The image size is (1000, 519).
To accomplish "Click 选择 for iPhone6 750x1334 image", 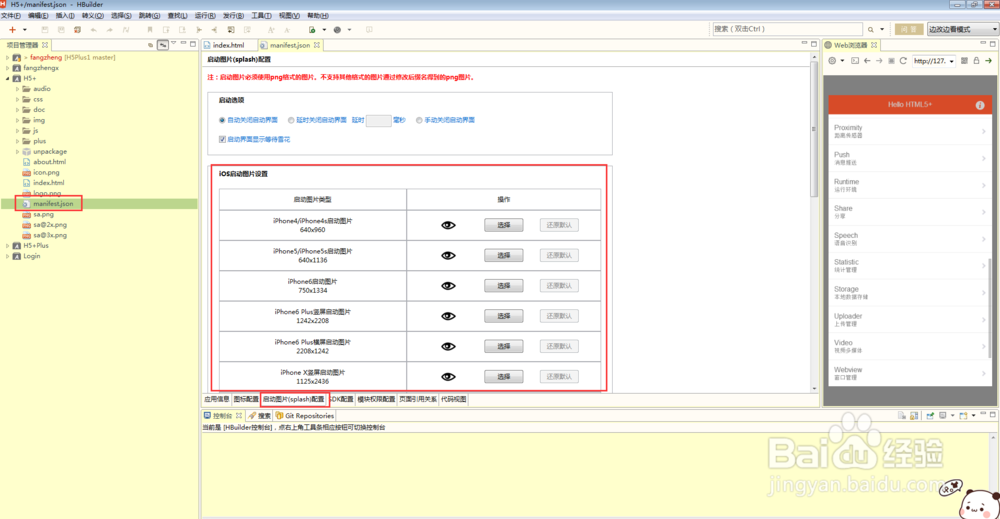I will pos(504,286).
